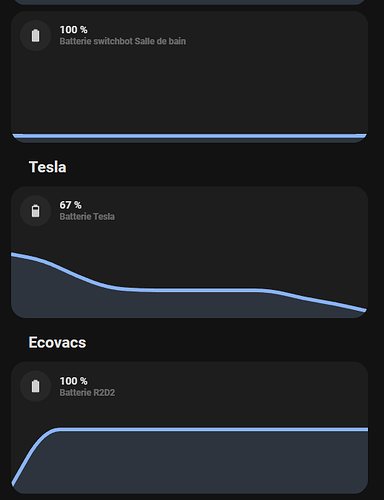Click the 100 % R2D2 battery value
384x500 pixels.
click(x=73, y=381)
